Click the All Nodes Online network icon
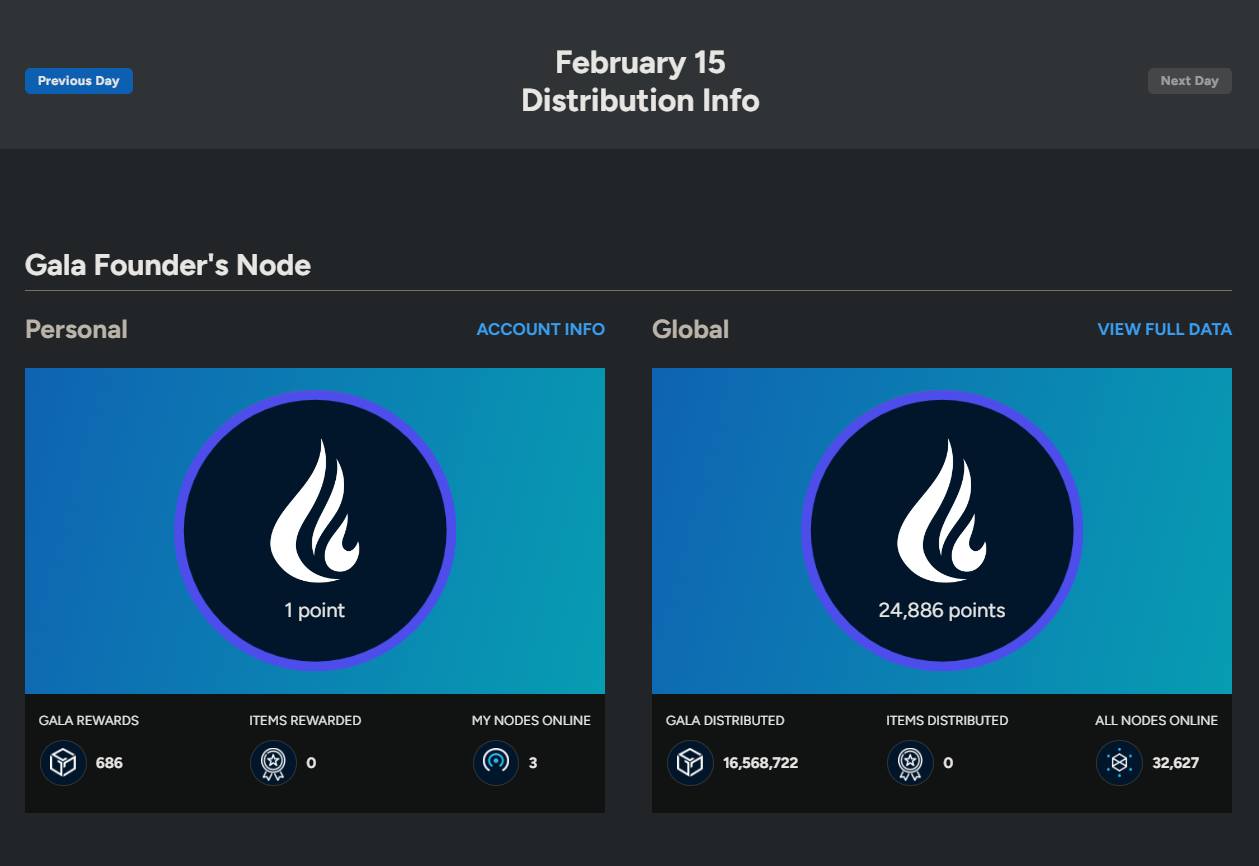The height and width of the screenshot is (866, 1259). click(1119, 763)
